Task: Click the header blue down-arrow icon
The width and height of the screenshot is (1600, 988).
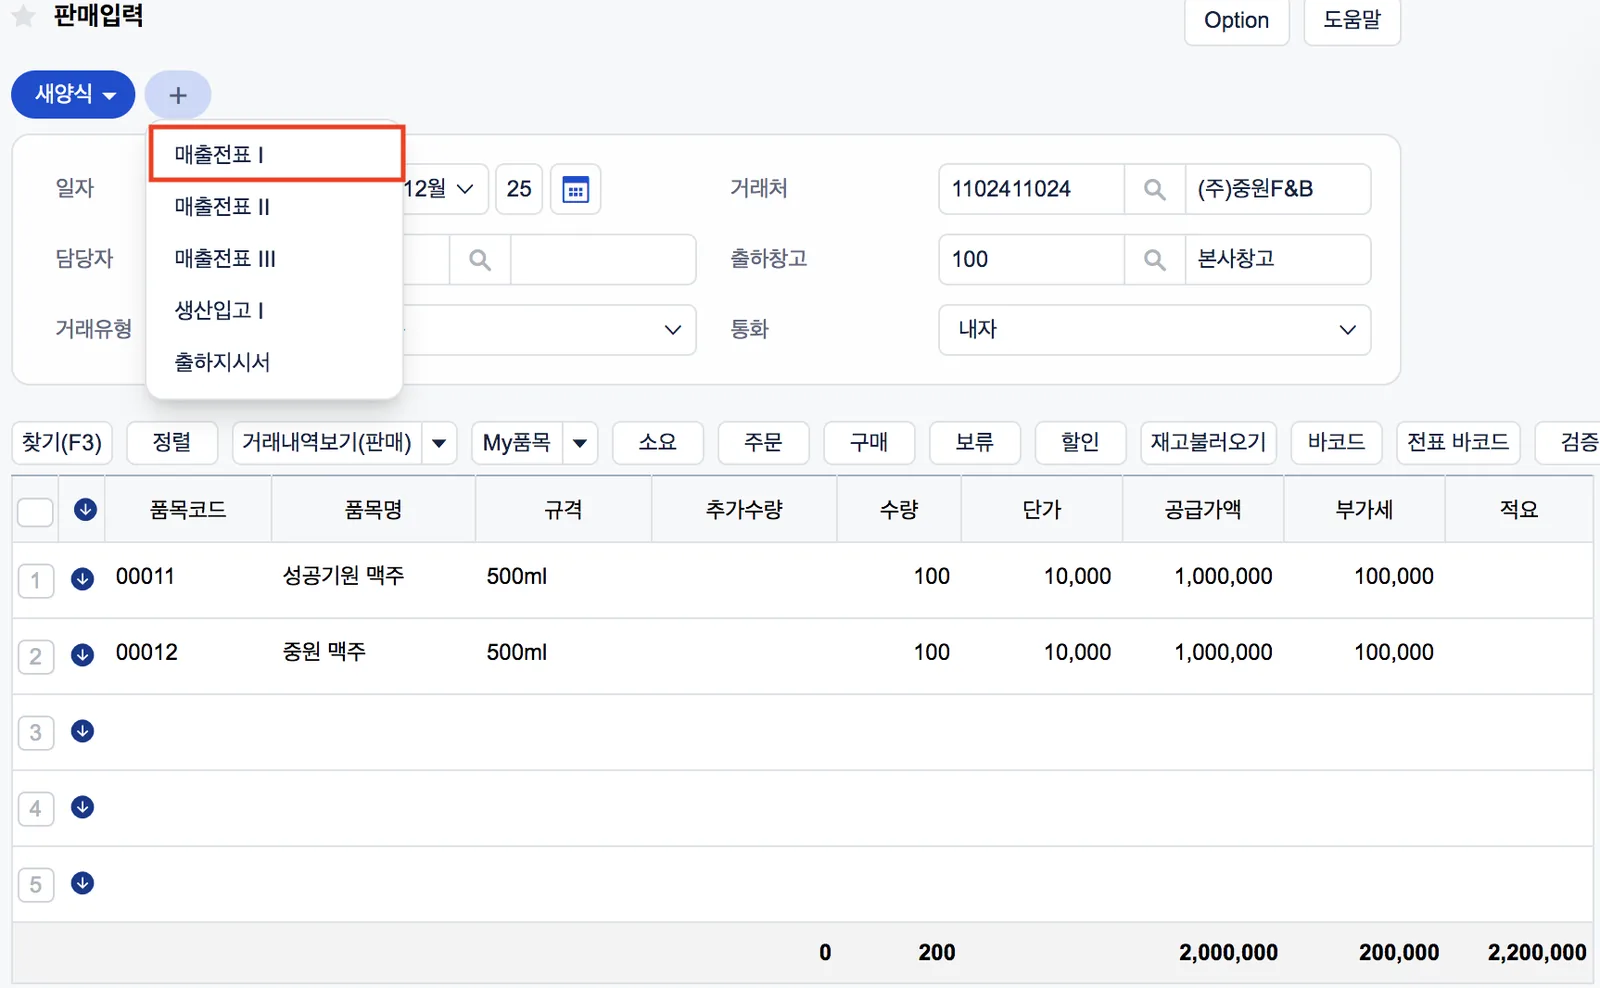Action: click(x=86, y=510)
